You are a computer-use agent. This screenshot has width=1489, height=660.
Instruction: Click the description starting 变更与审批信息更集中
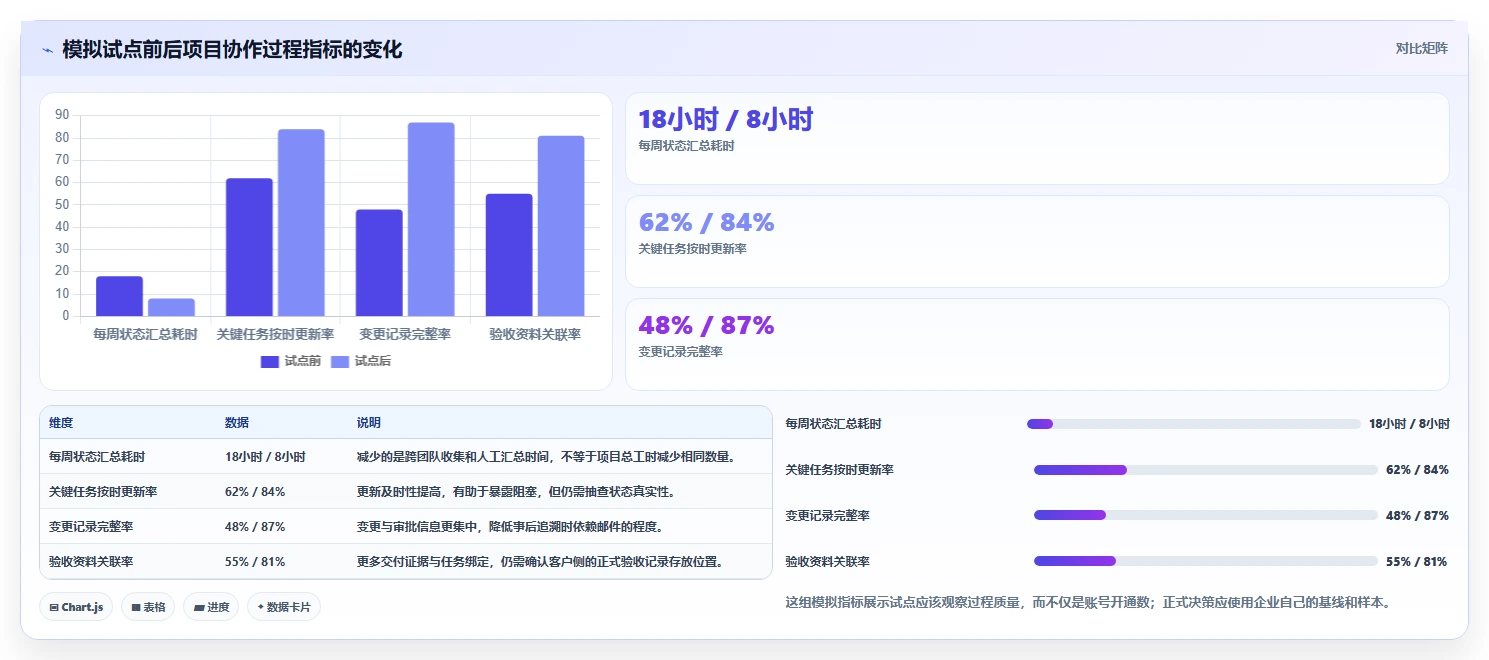pyautogui.click(x=510, y=527)
